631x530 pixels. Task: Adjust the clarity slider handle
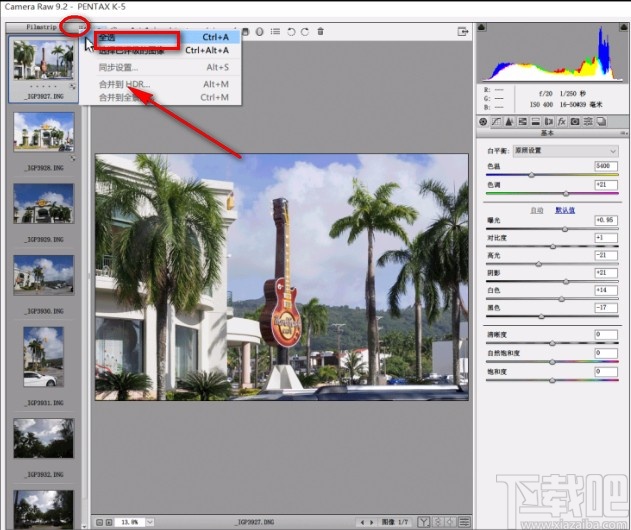coord(552,343)
